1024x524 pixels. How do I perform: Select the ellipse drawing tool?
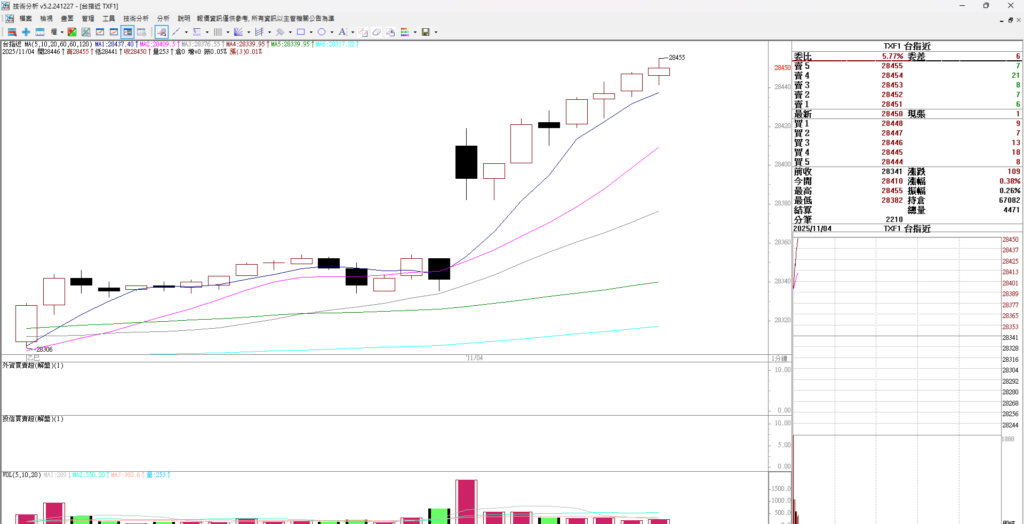click(x=321, y=32)
